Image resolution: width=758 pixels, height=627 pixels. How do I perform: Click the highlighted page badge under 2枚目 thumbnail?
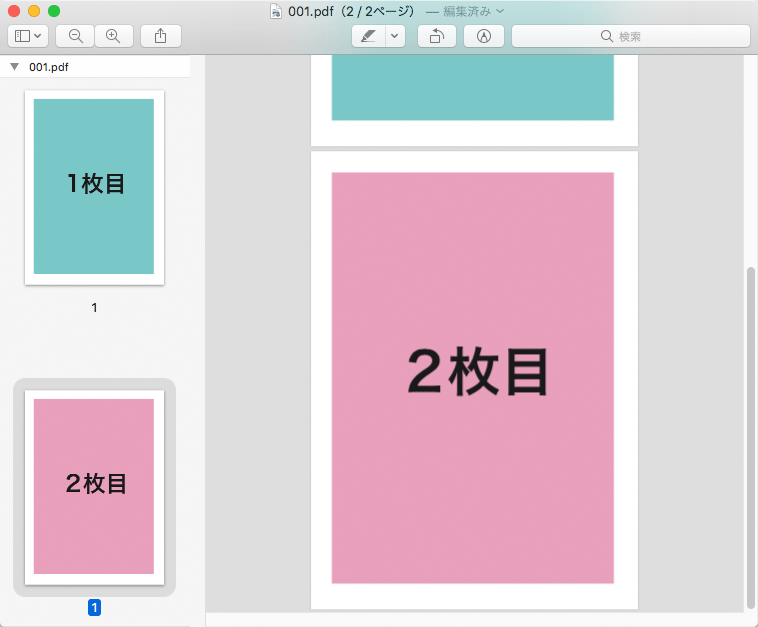point(94,608)
